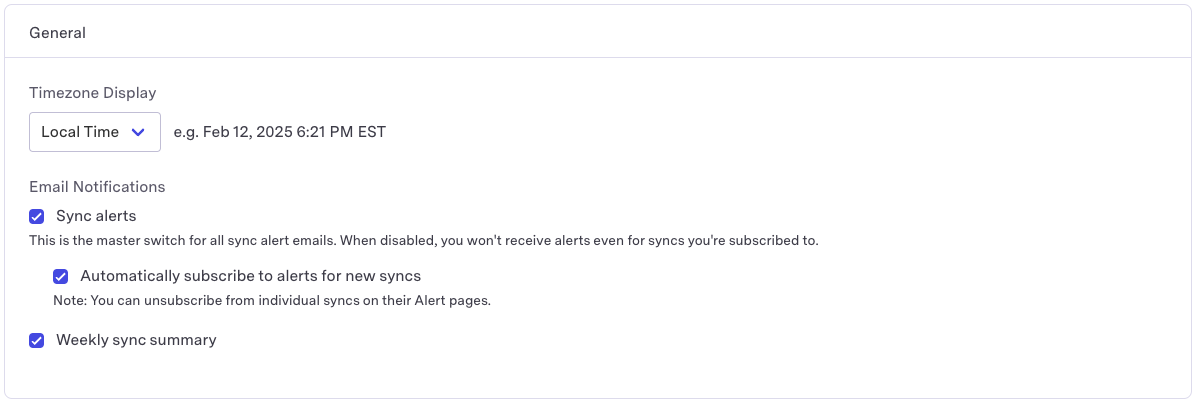This screenshot has width=1197, height=403.
Task: Select the General section header
Action: 57,33
